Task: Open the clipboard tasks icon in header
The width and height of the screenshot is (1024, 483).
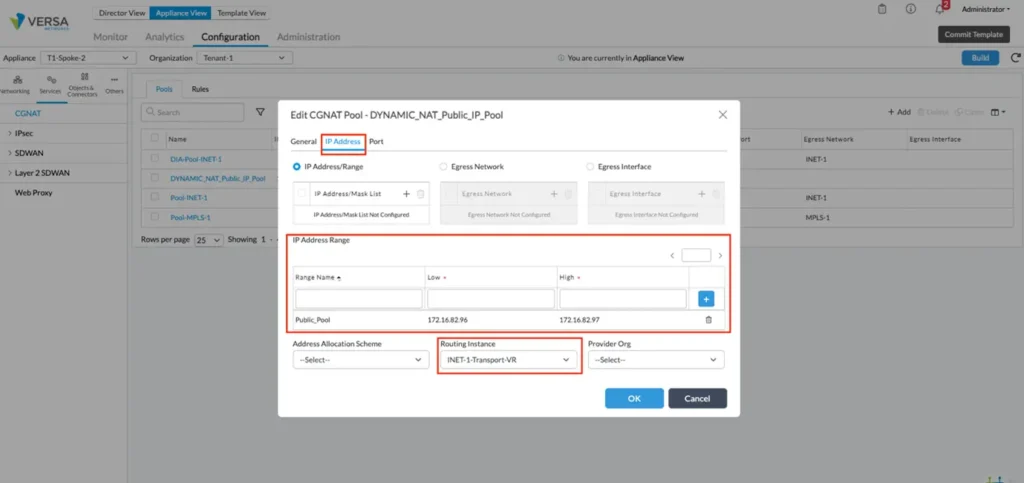Action: tap(882, 9)
